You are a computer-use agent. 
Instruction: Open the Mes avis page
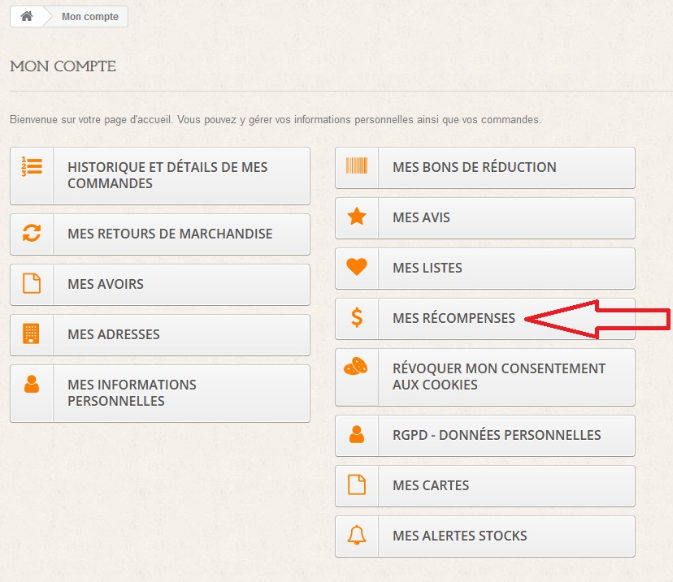click(485, 218)
